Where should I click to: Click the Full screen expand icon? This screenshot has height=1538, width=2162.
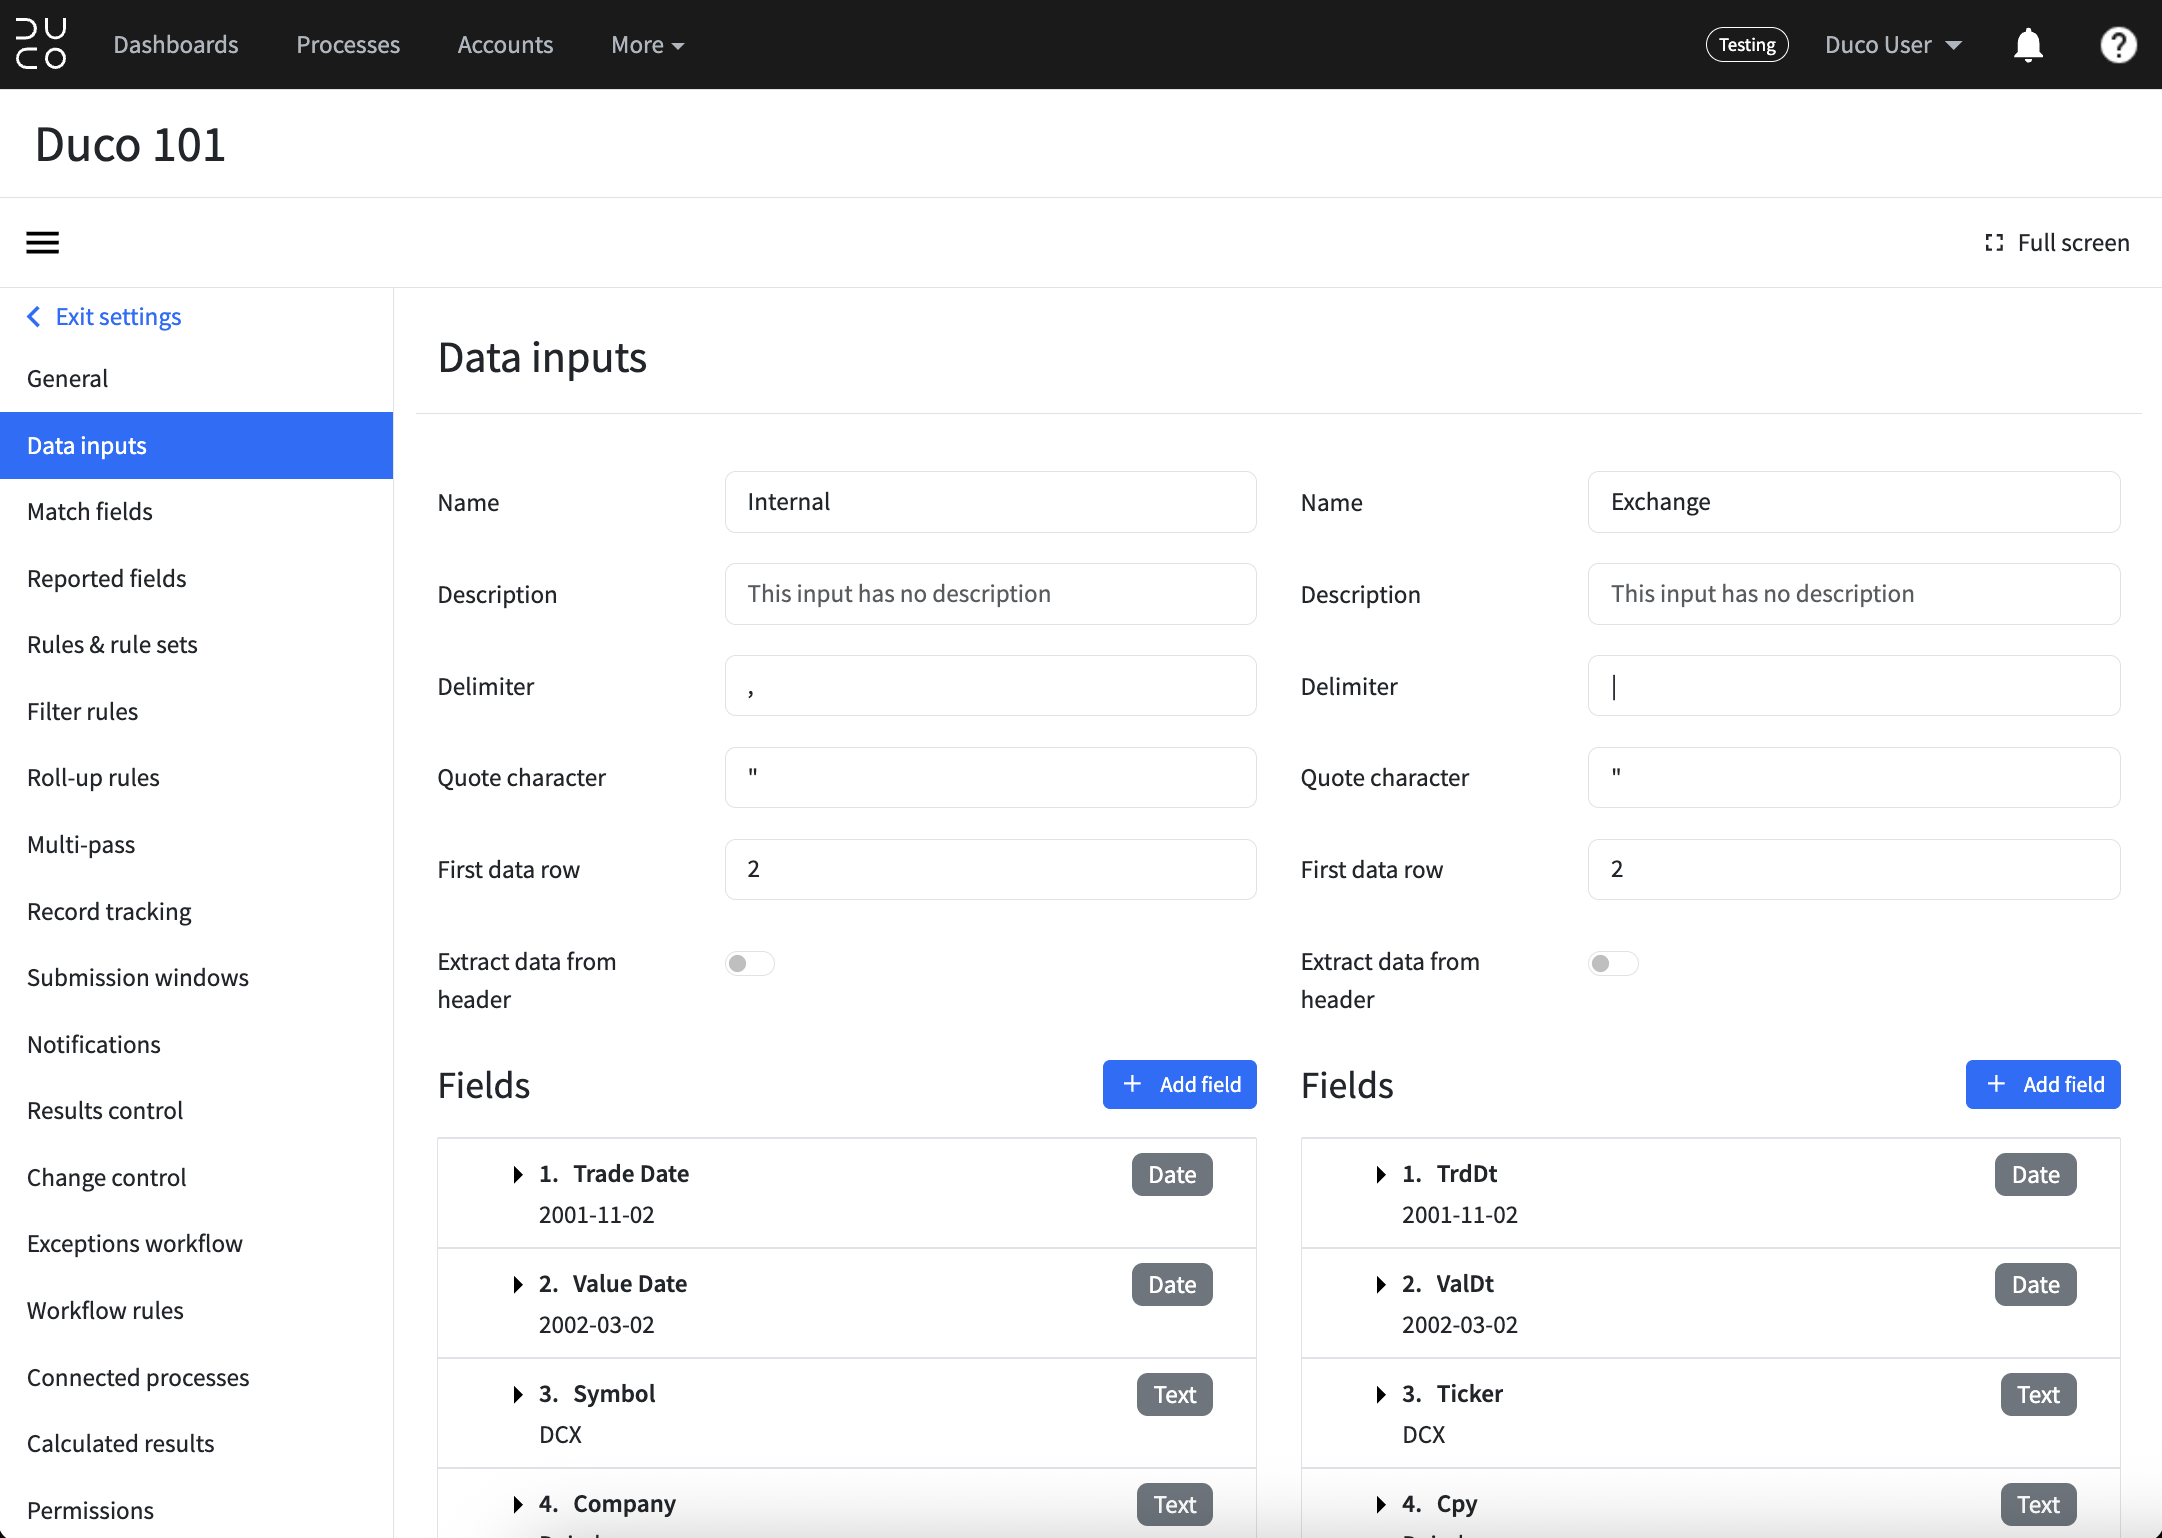(x=1994, y=243)
